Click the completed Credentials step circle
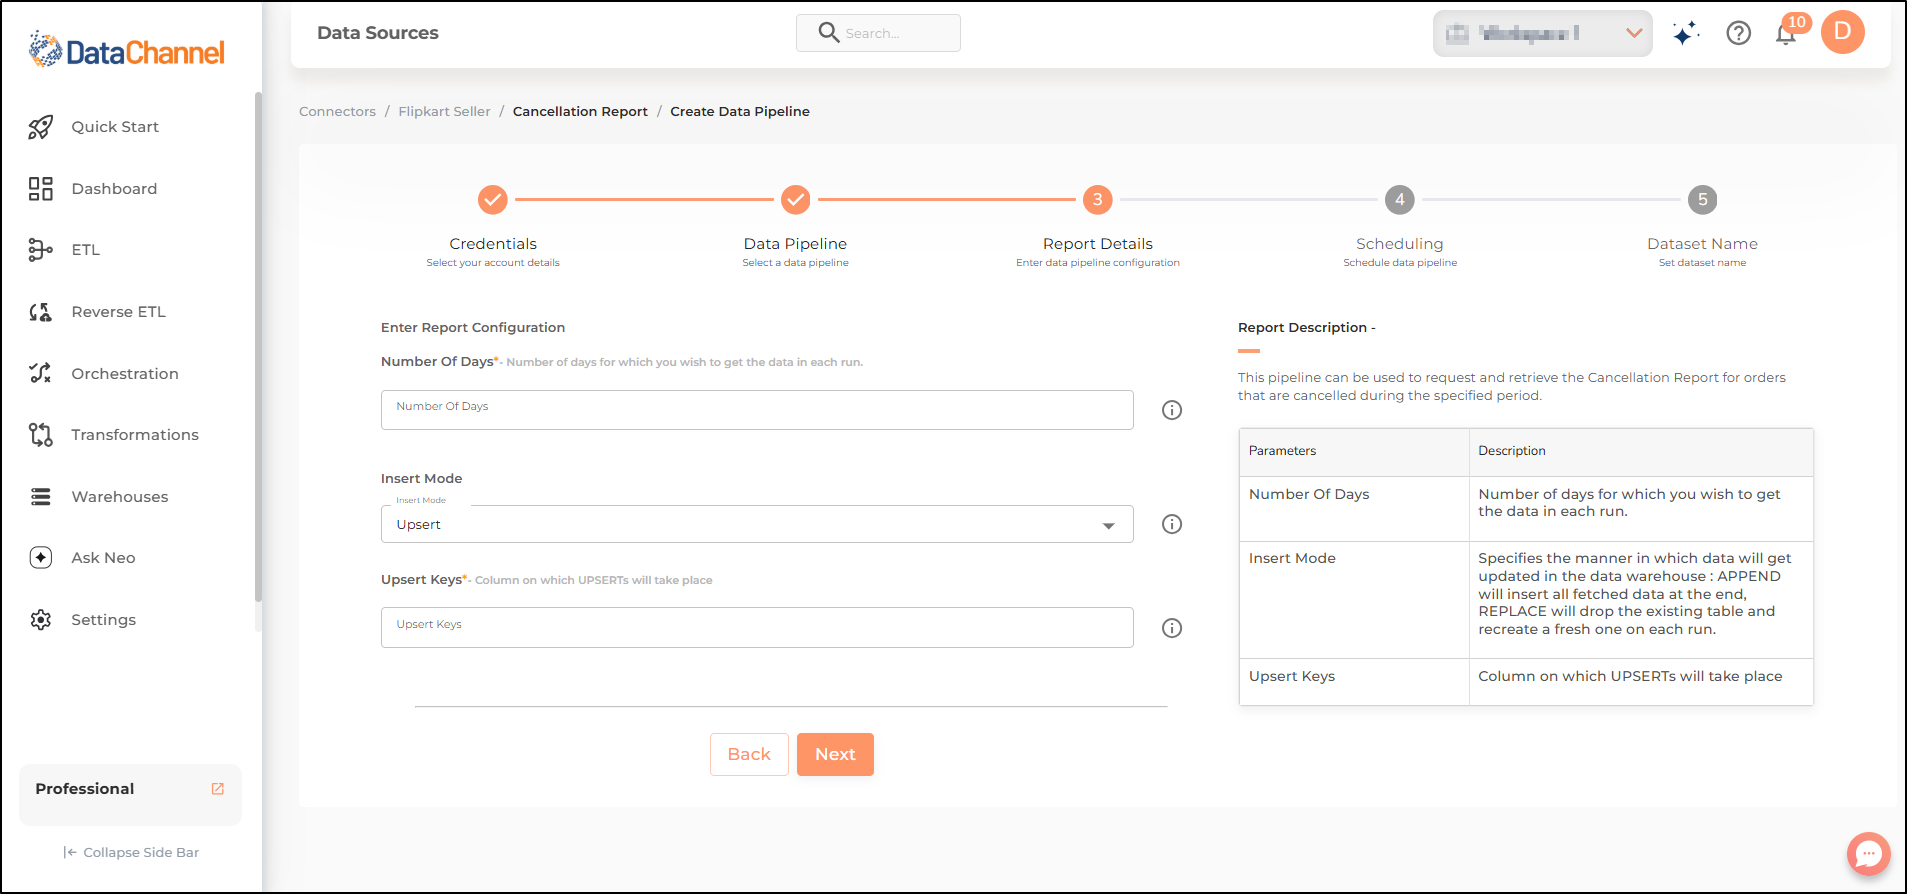The height and width of the screenshot is (894, 1907). pos(493,200)
